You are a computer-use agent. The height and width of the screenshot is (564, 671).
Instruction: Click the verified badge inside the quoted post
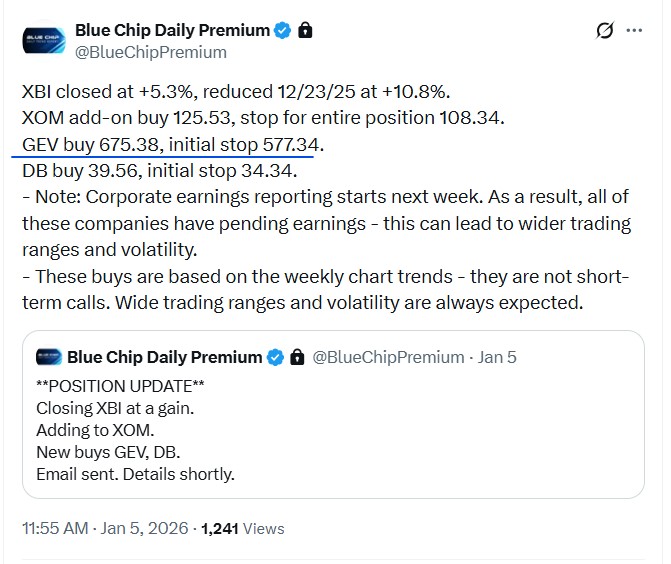click(x=275, y=357)
